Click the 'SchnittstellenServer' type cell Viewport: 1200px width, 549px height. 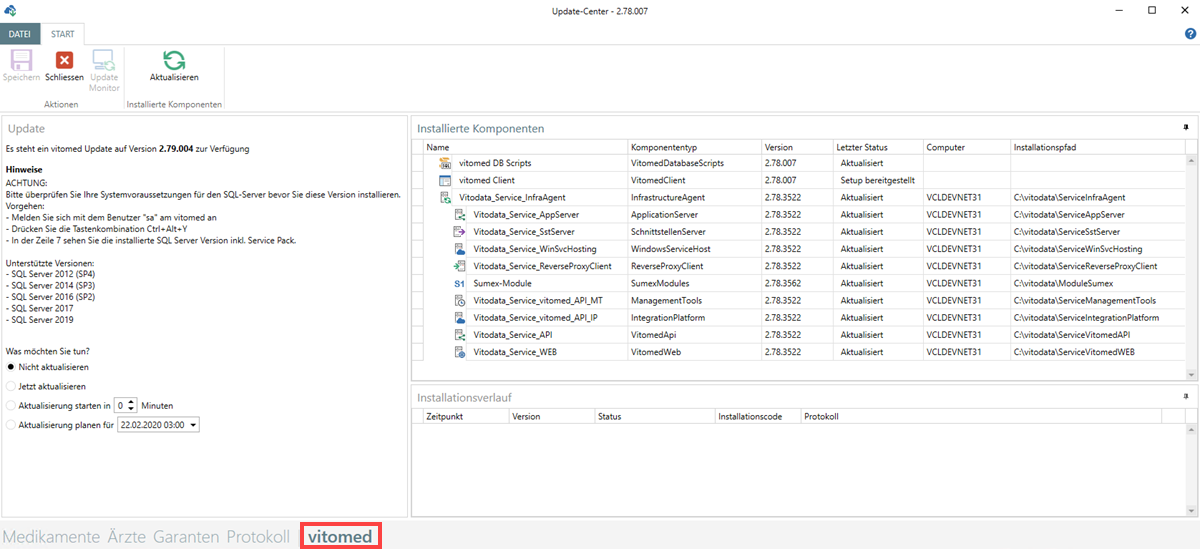[x=694, y=232]
